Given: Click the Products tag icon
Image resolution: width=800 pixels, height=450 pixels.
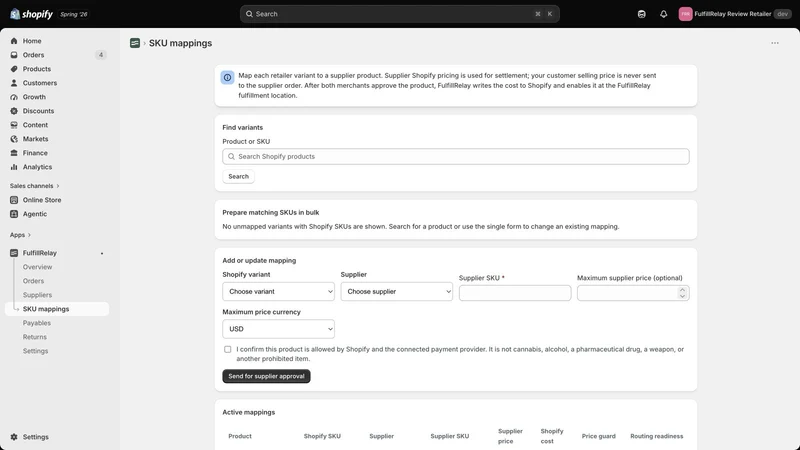Looking at the screenshot, I should 14,69.
